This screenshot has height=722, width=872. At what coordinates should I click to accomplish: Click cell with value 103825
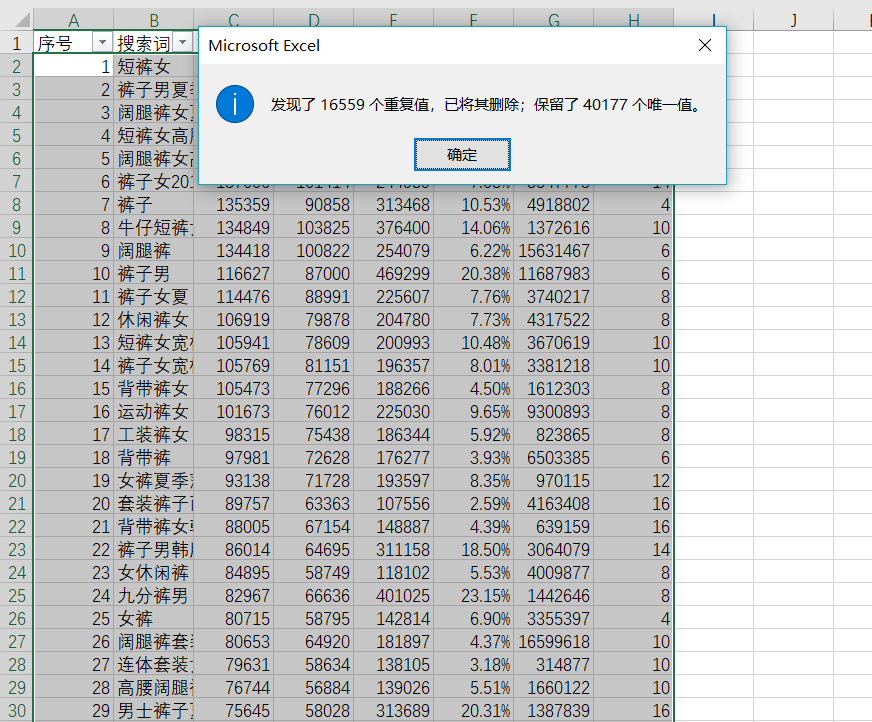(314, 228)
